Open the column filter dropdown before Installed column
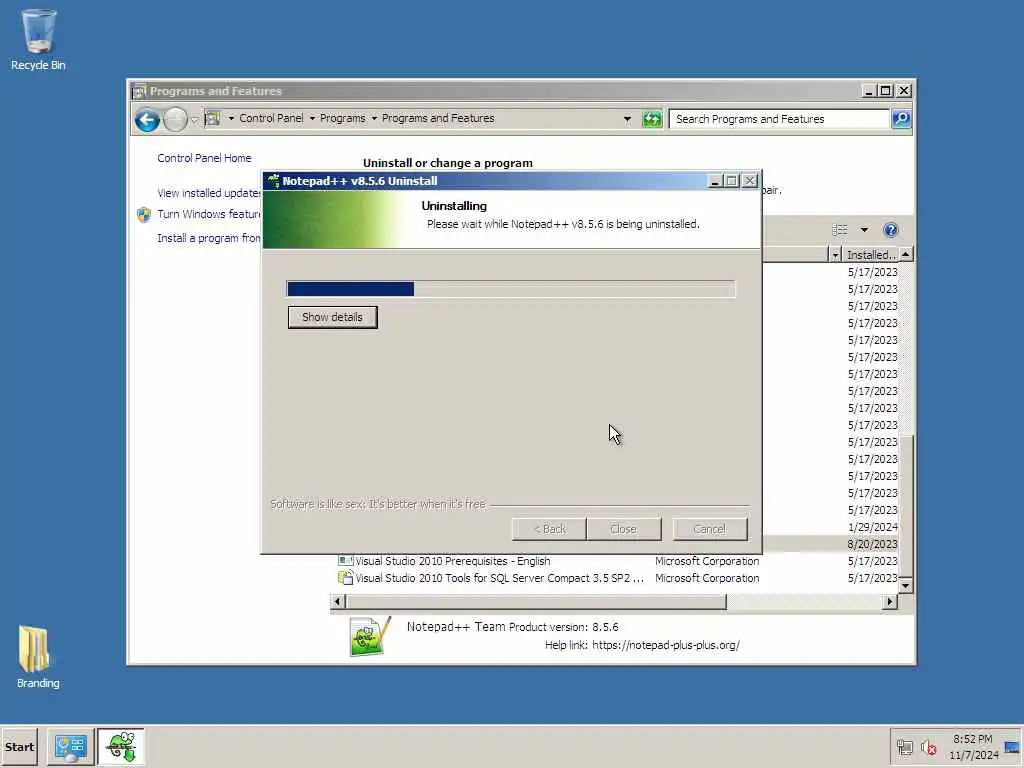The image size is (1024, 768). [835, 255]
